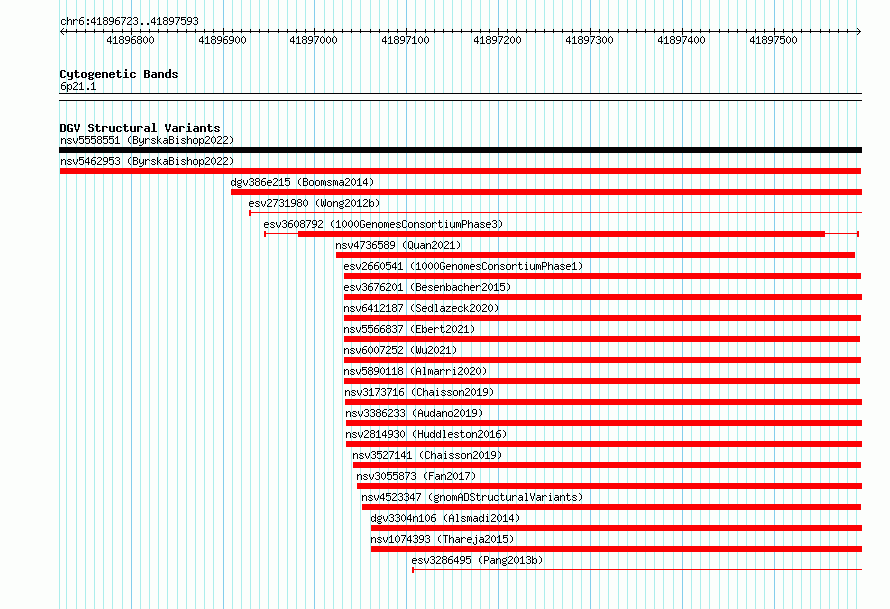
Task: Open nsv5890118 (Almarri2020) label
Action: pyautogui.click(x=415, y=371)
